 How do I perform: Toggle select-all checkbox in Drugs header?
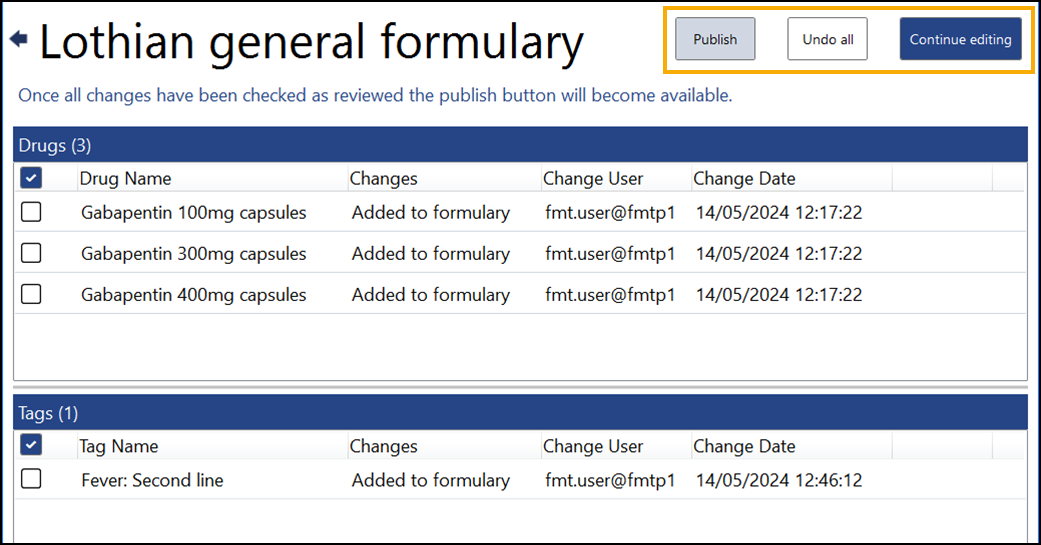(31, 178)
